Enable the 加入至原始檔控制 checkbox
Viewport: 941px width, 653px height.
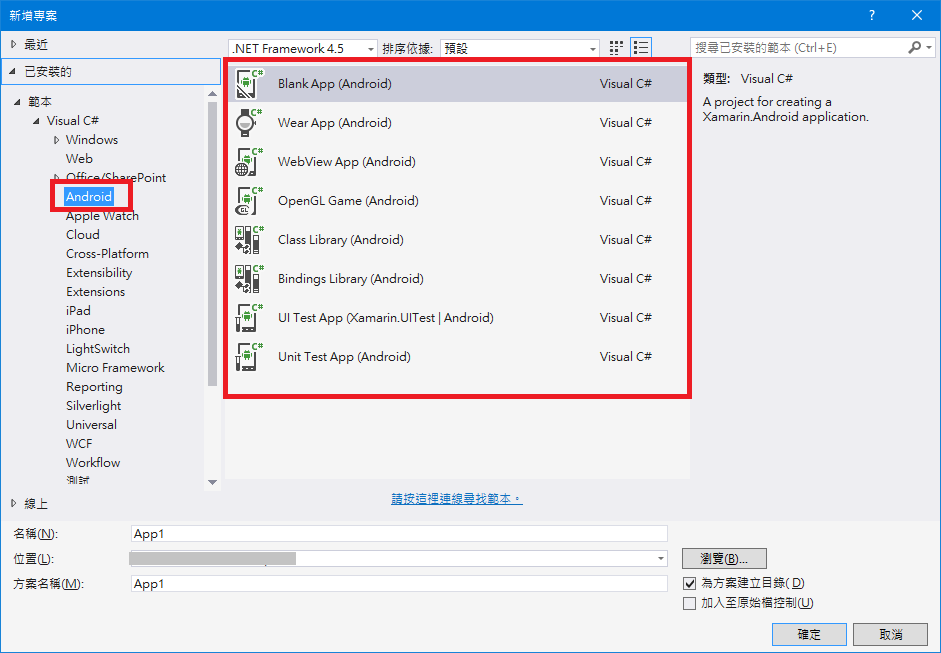pos(690,603)
